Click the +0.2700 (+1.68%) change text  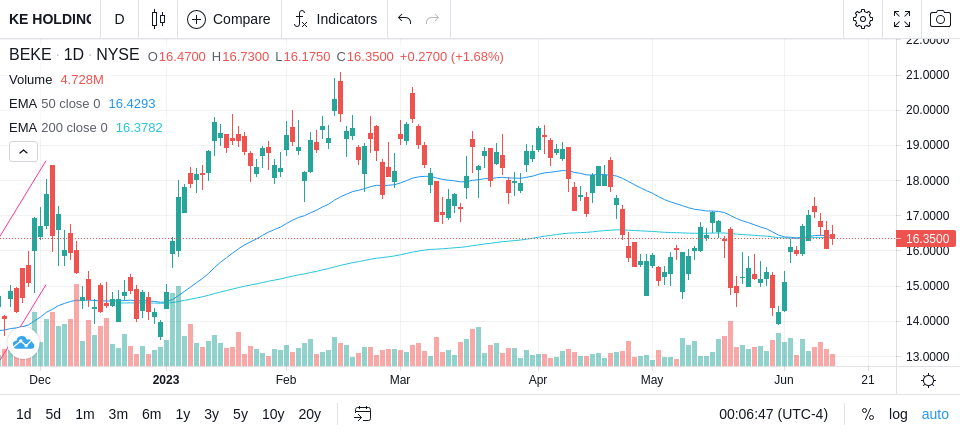[x=452, y=57]
